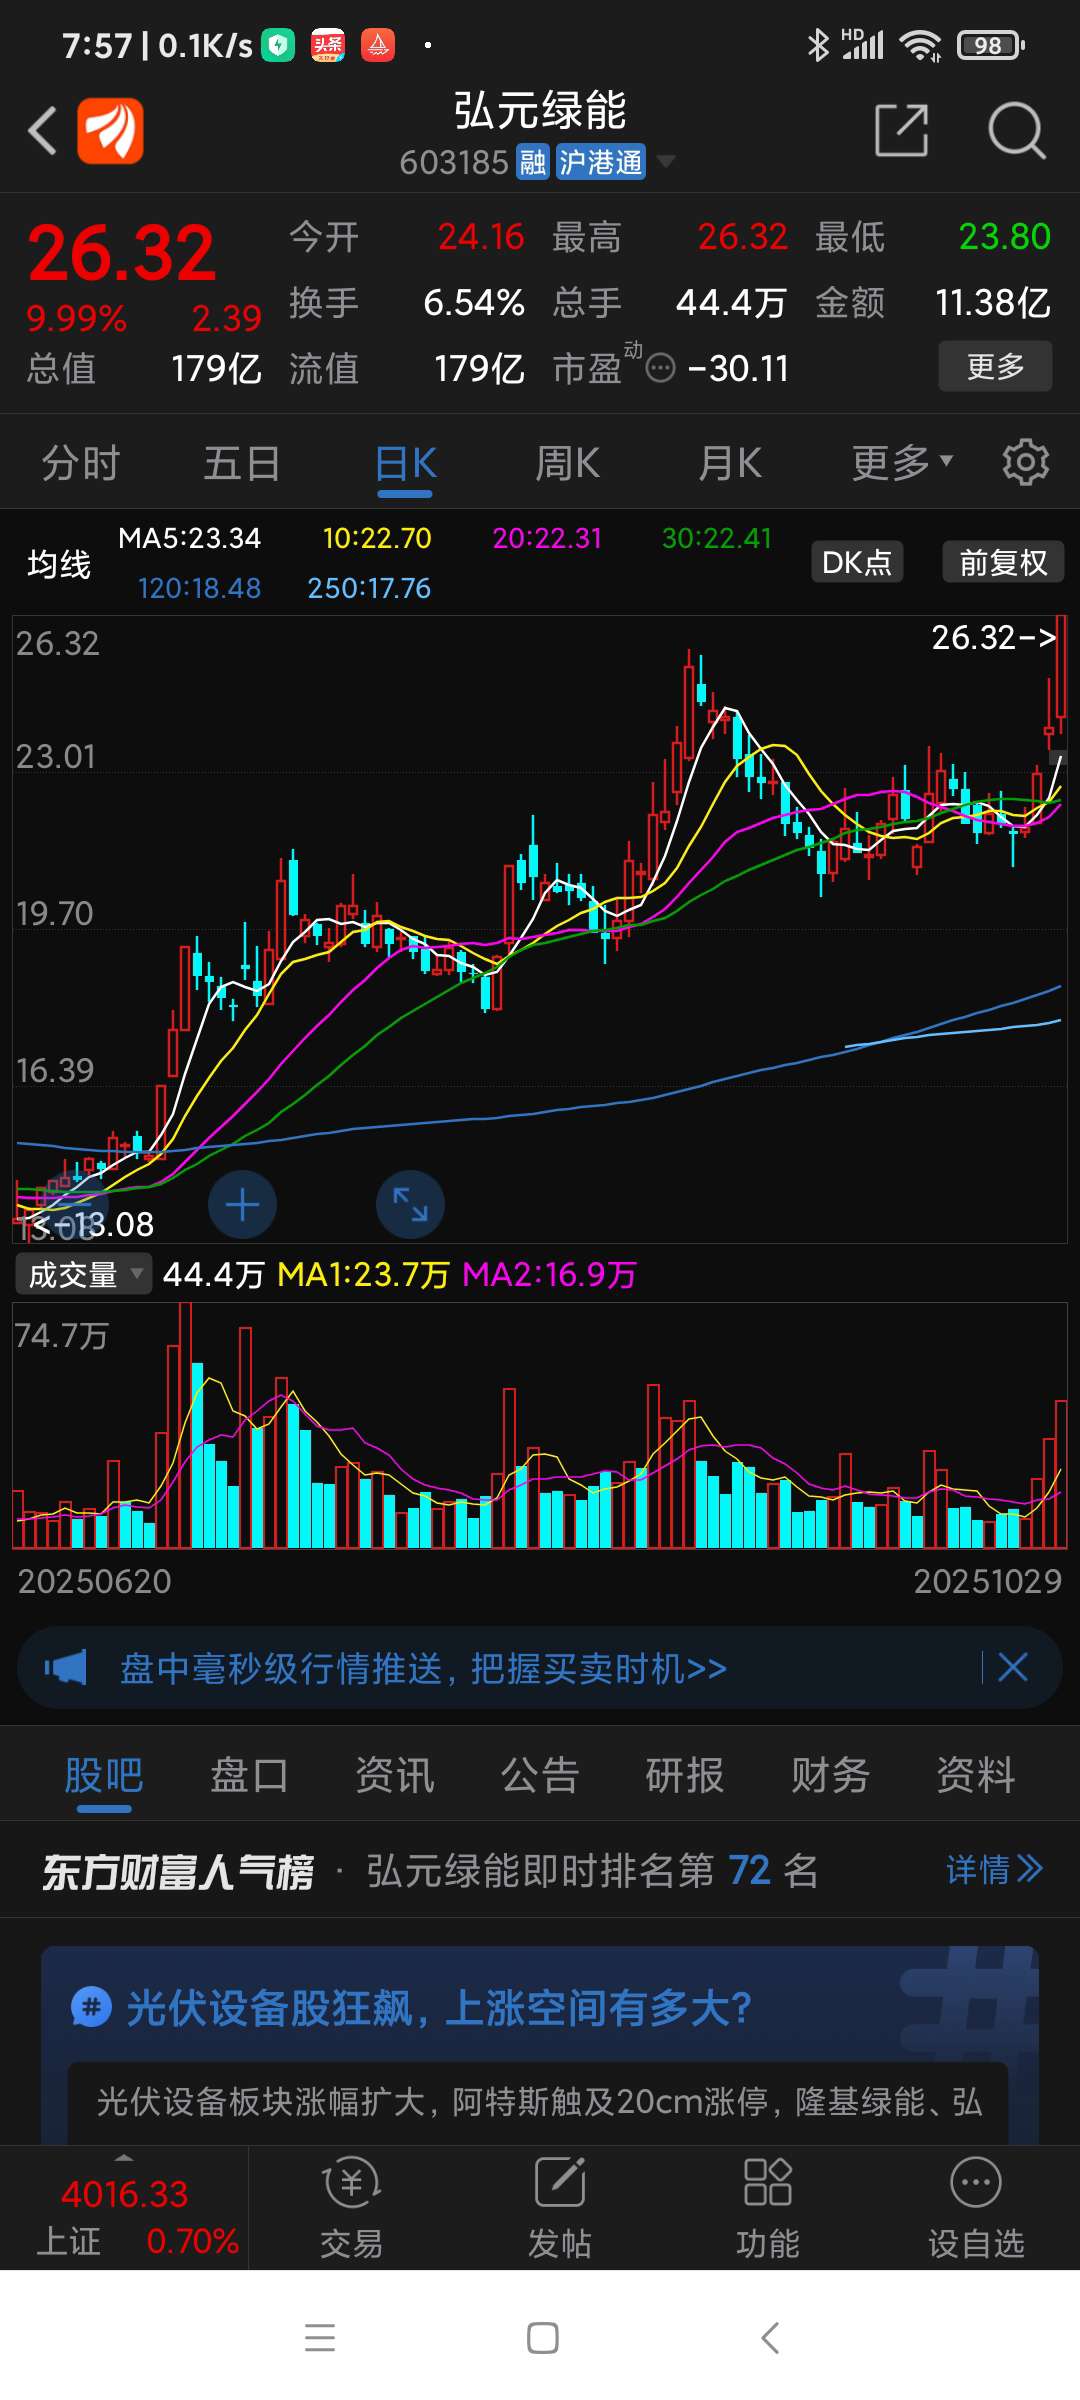Open millisecond quote push banner link
1080x2400 pixels.
(423, 1668)
